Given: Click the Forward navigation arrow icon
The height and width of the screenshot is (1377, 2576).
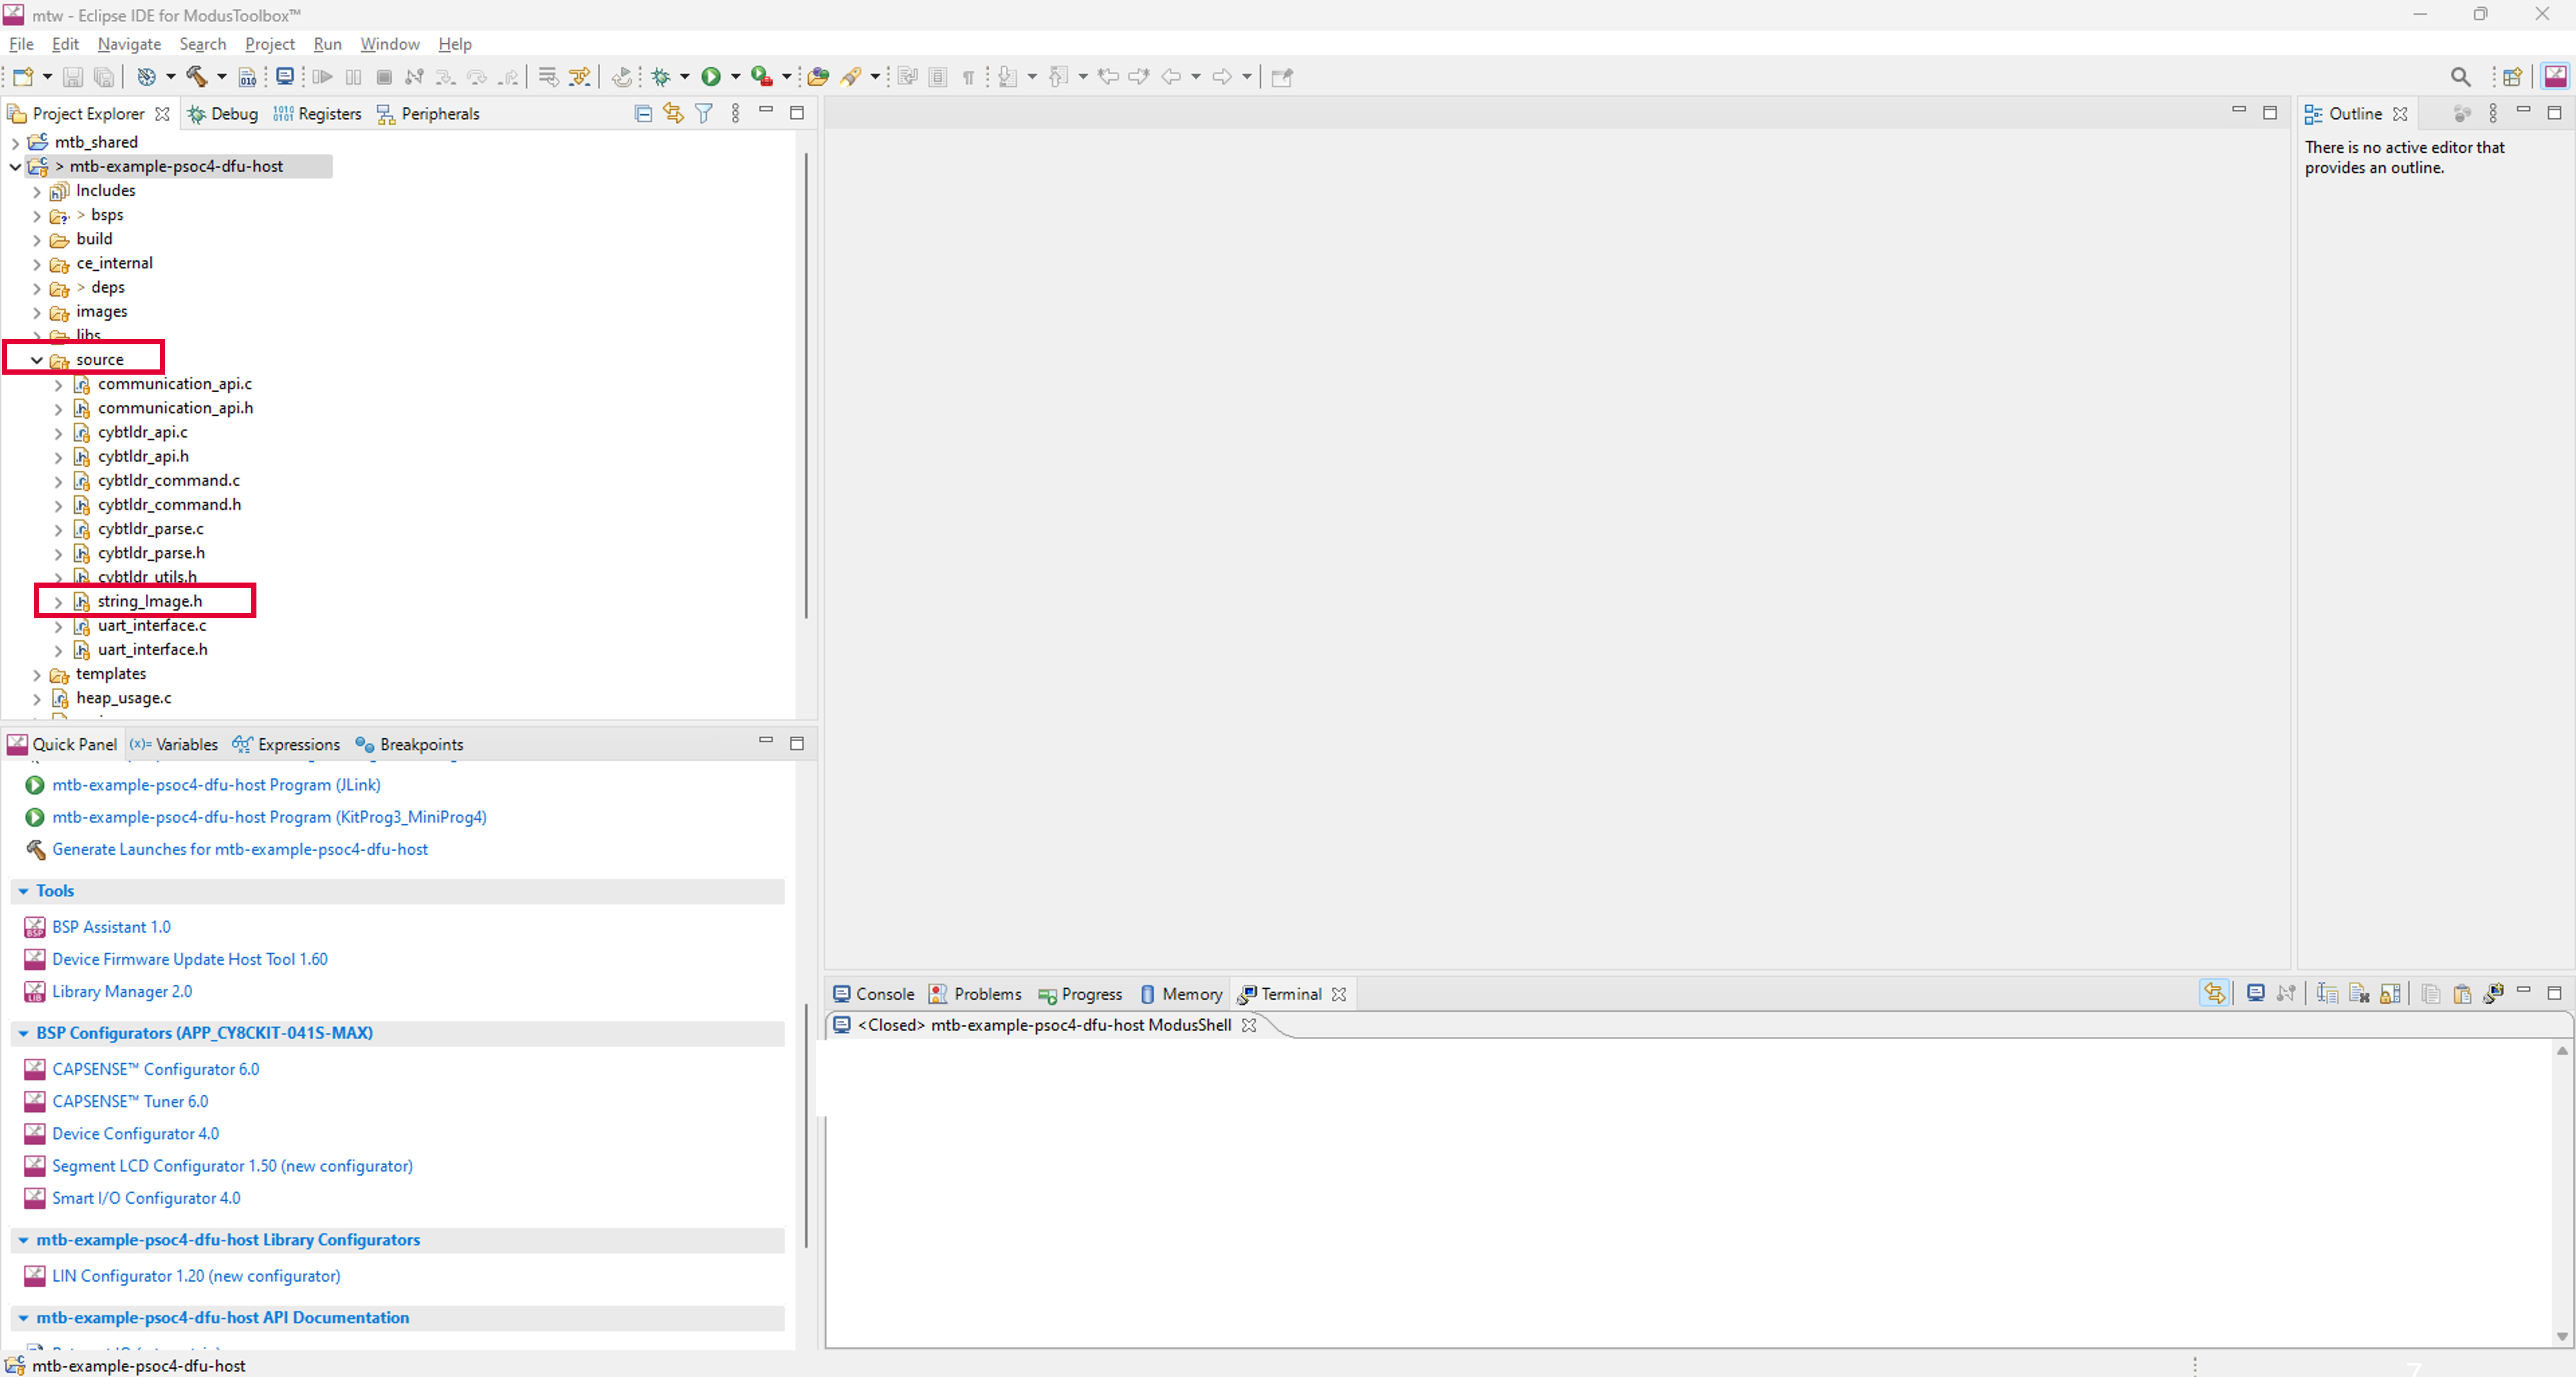Looking at the screenshot, I should tap(1222, 77).
